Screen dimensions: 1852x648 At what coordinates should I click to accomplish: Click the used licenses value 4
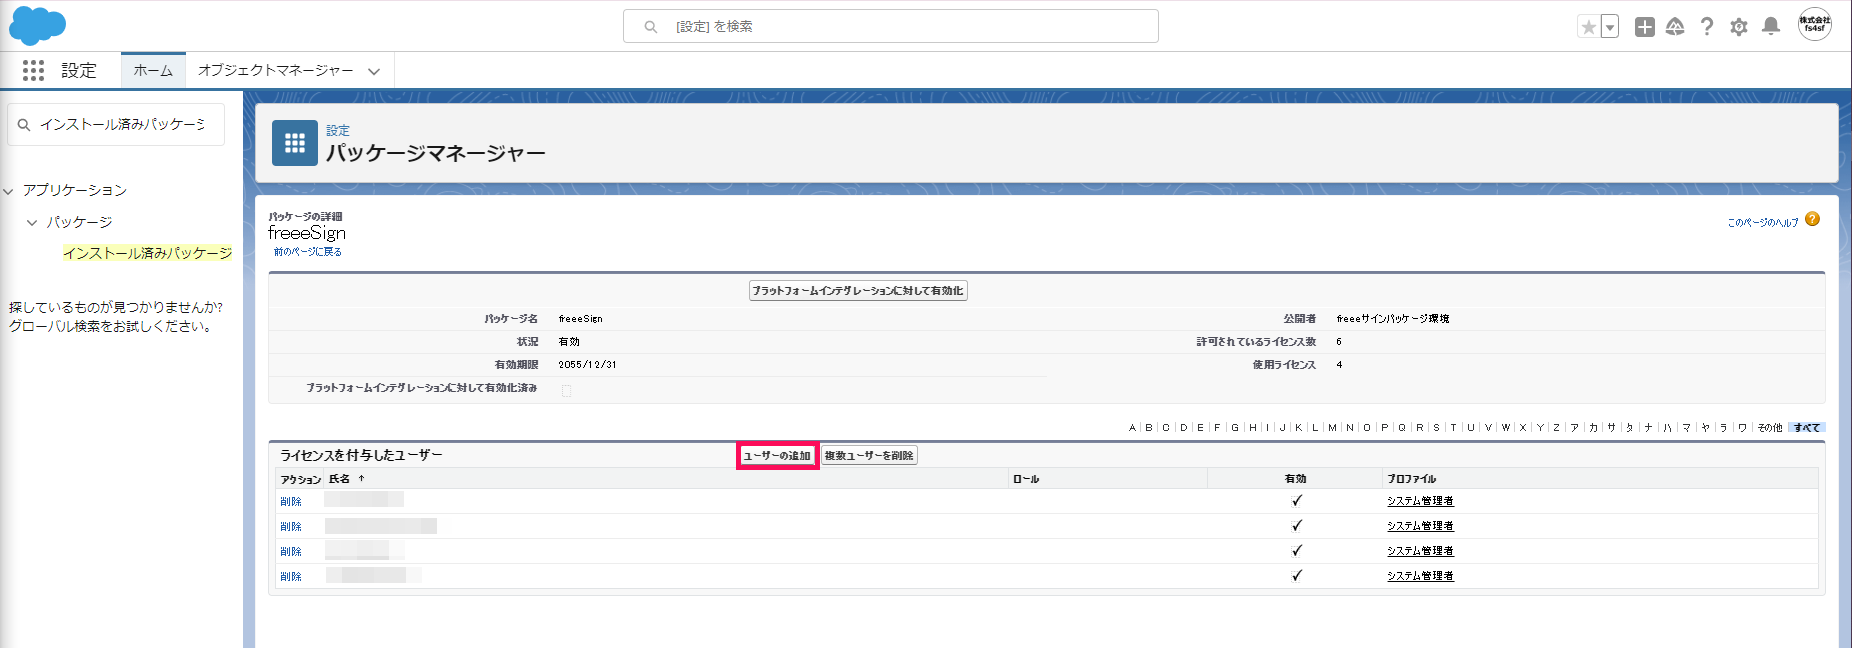coord(1339,365)
